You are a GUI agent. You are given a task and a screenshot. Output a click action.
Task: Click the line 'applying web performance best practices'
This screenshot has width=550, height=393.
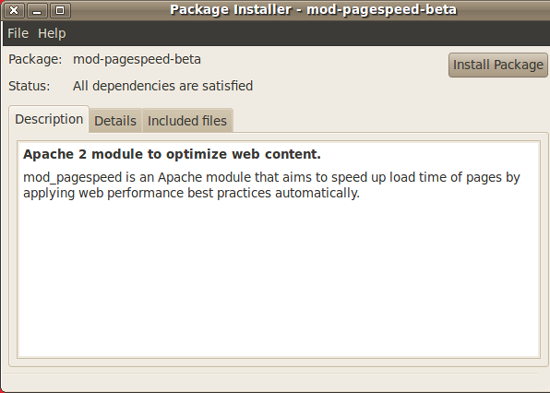pos(192,193)
